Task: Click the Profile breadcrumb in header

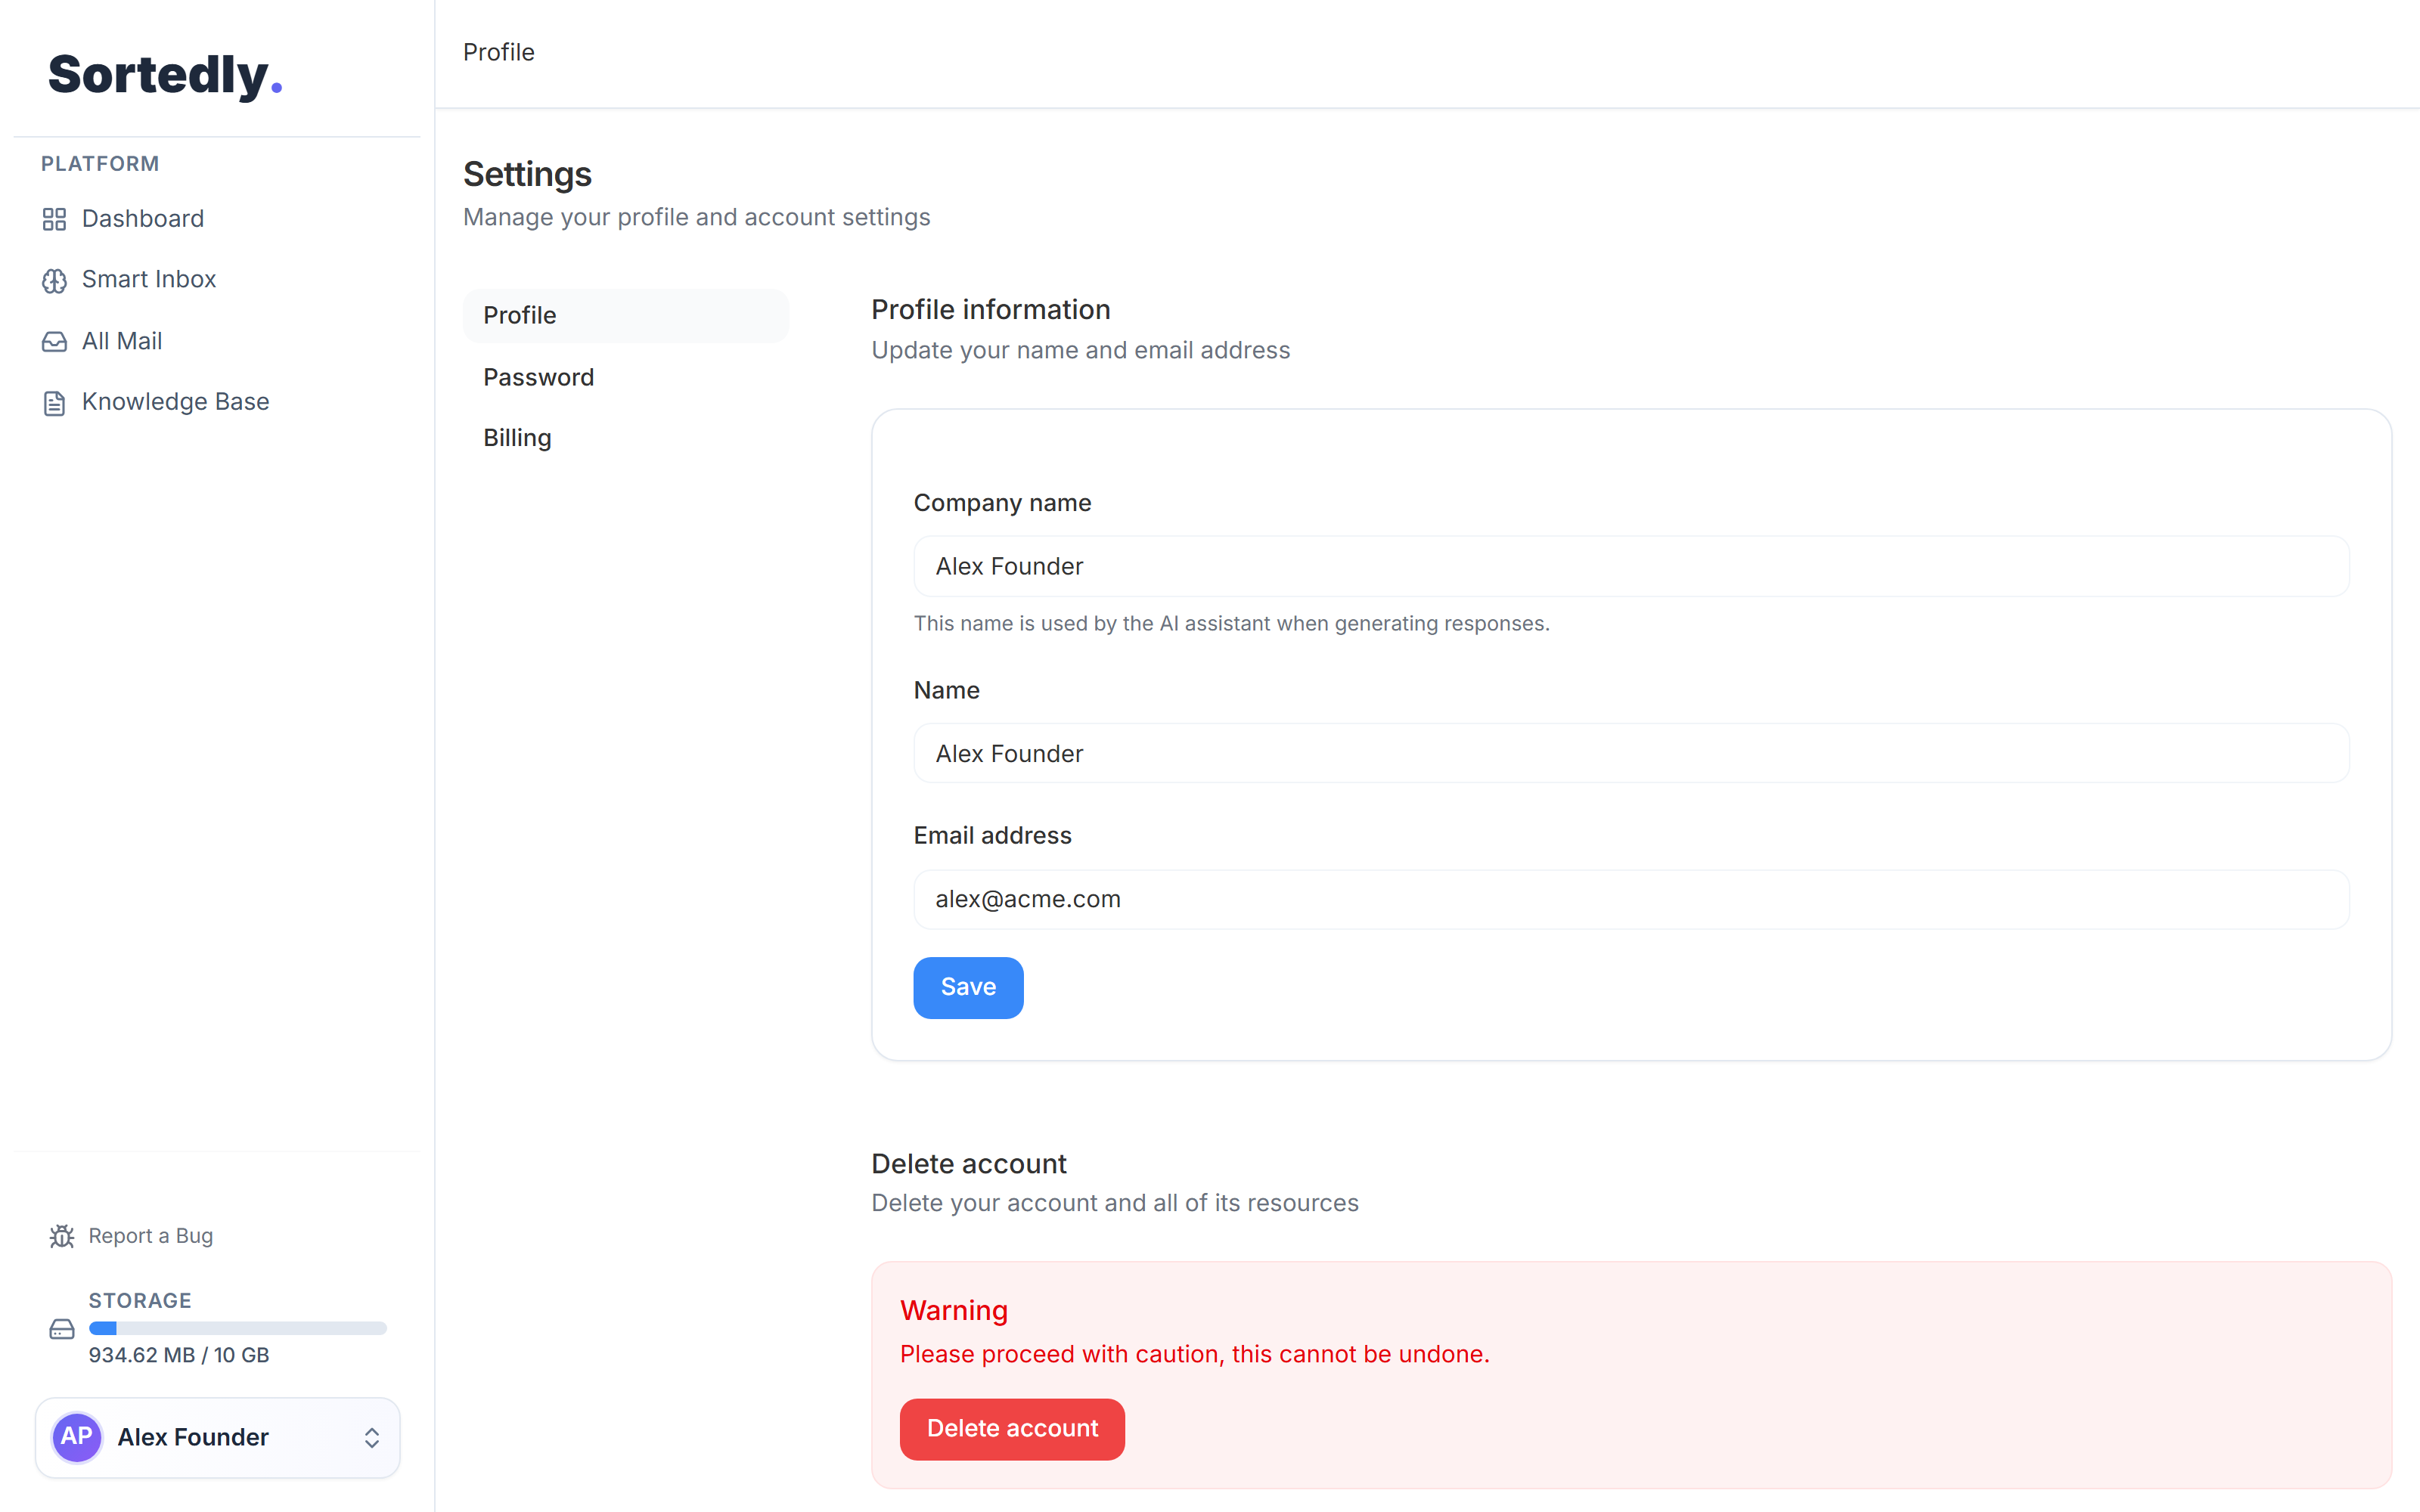Action: [498, 52]
